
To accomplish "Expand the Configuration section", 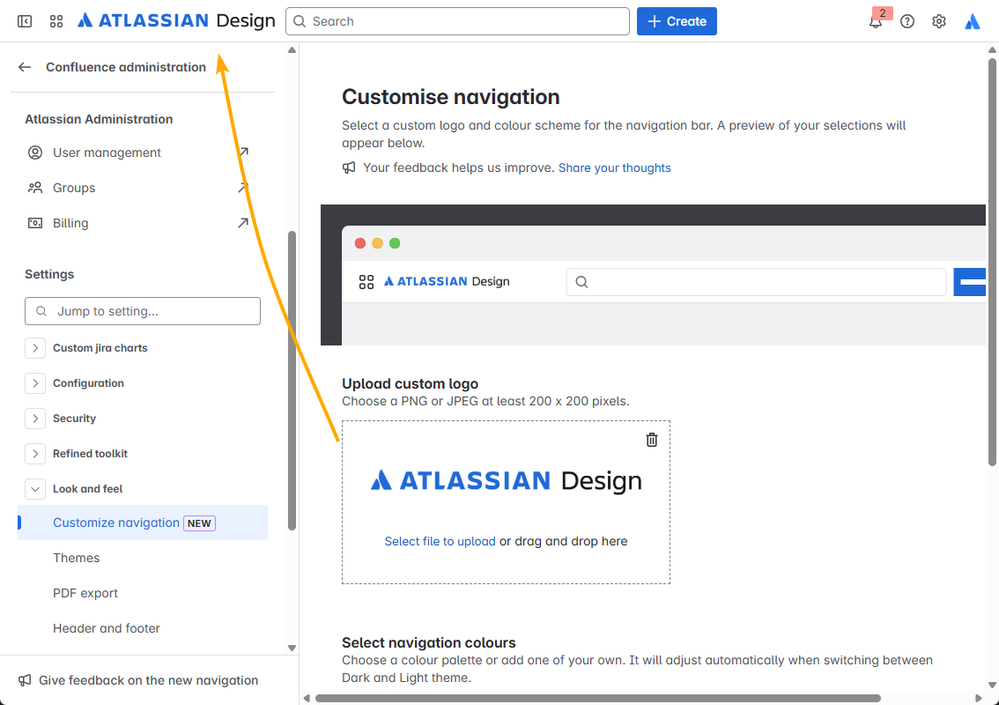I will point(35,383).
